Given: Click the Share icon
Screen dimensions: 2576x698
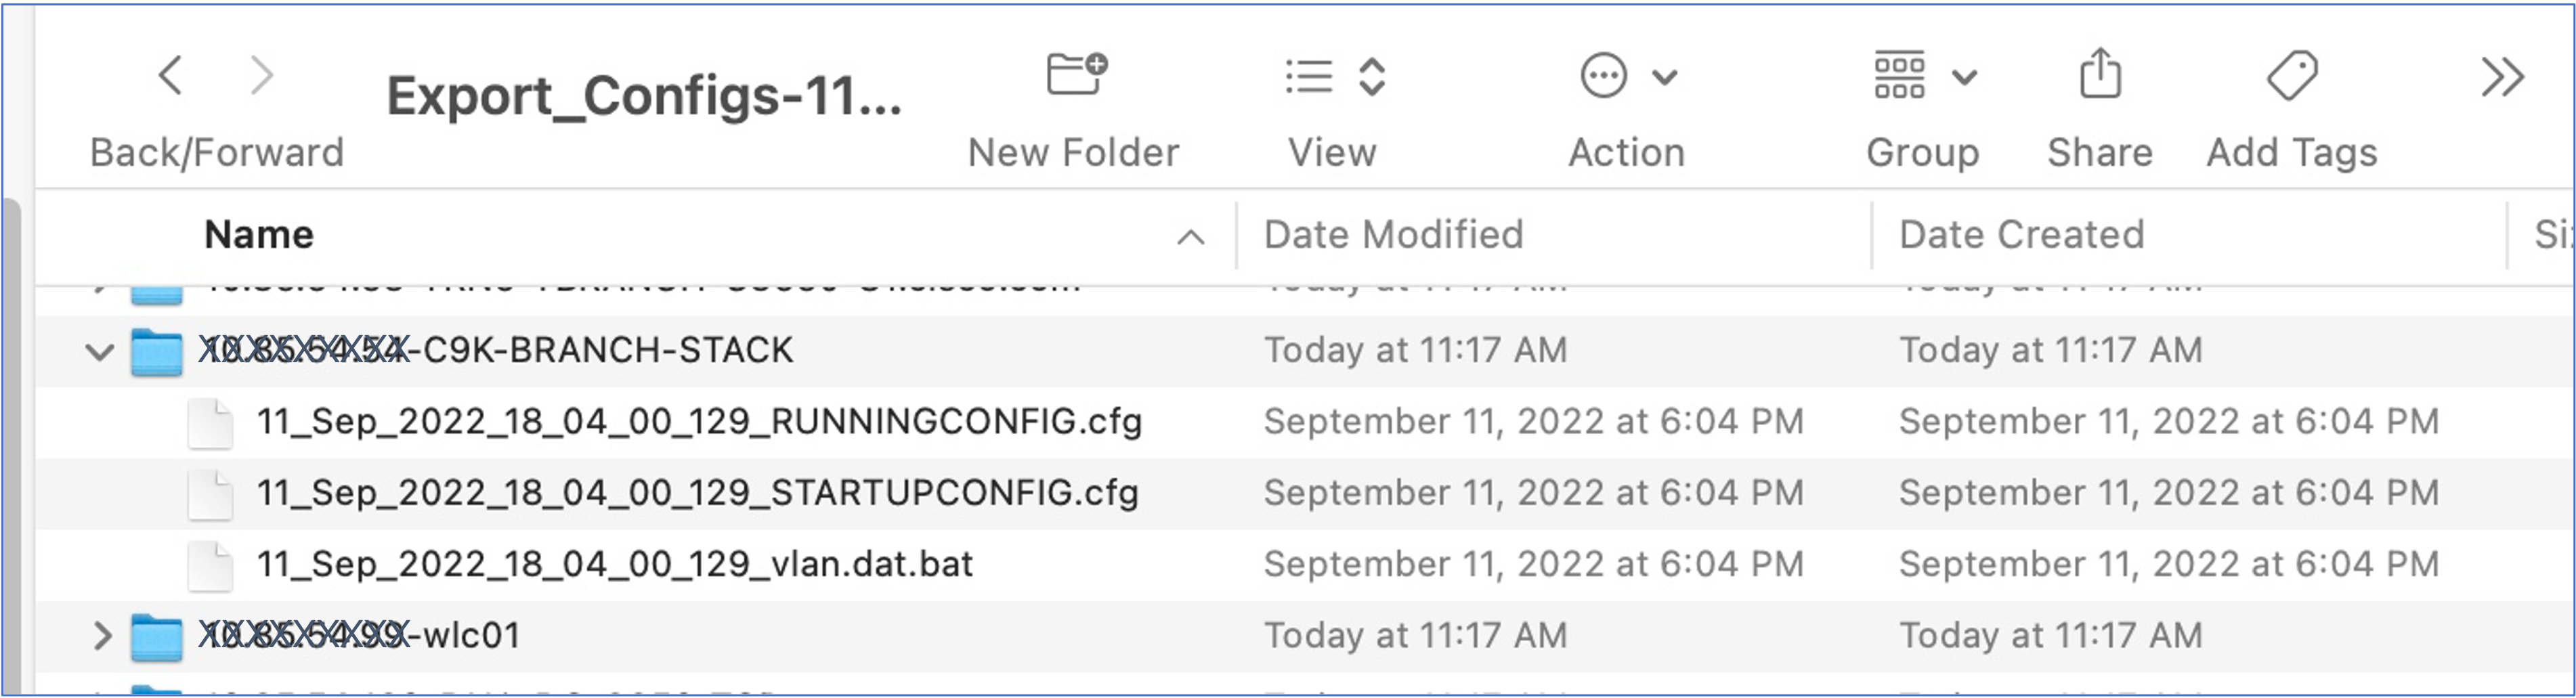Looking at the screenshot, I should click(x=2100, y=76).
